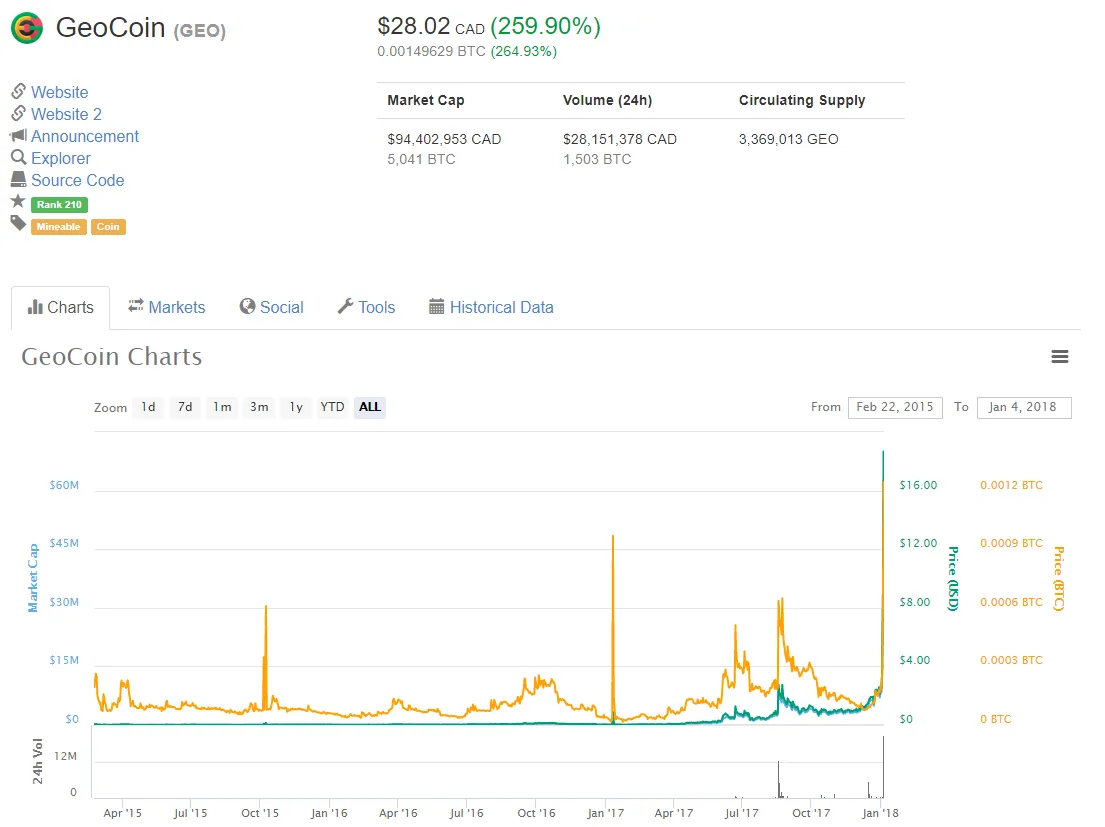
Task: Click the 5,041 BTC market cap value
Action: (x=421, y=159)
